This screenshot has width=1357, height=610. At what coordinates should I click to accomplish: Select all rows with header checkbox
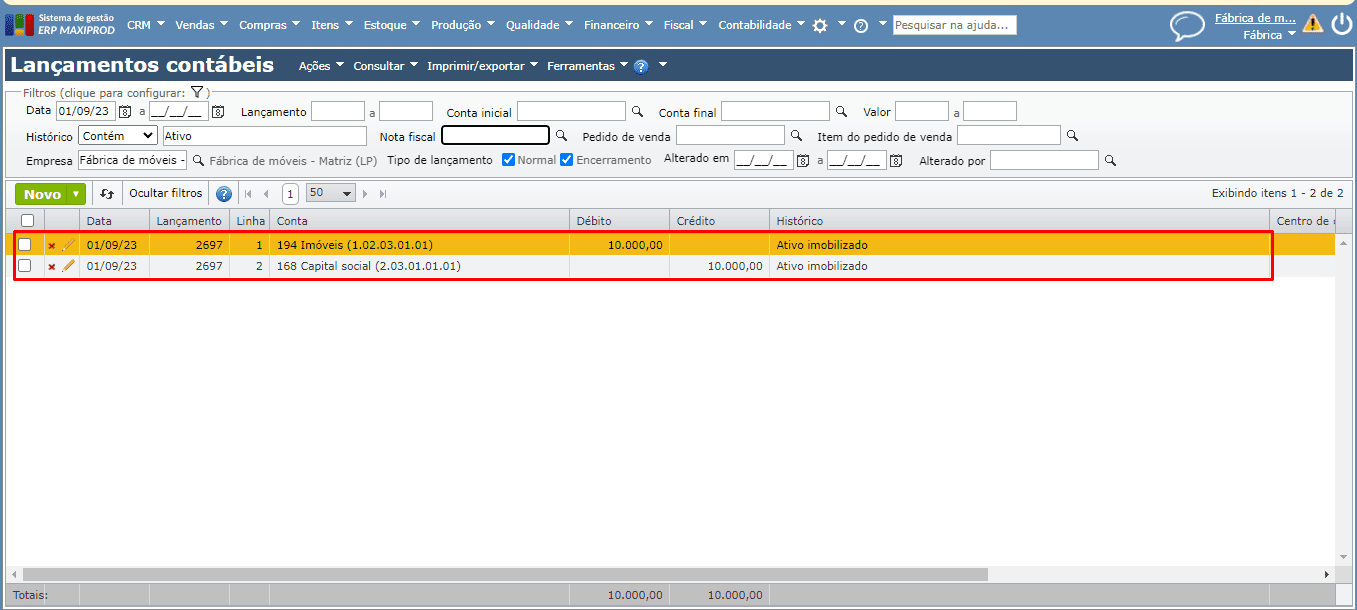(27, 221)
